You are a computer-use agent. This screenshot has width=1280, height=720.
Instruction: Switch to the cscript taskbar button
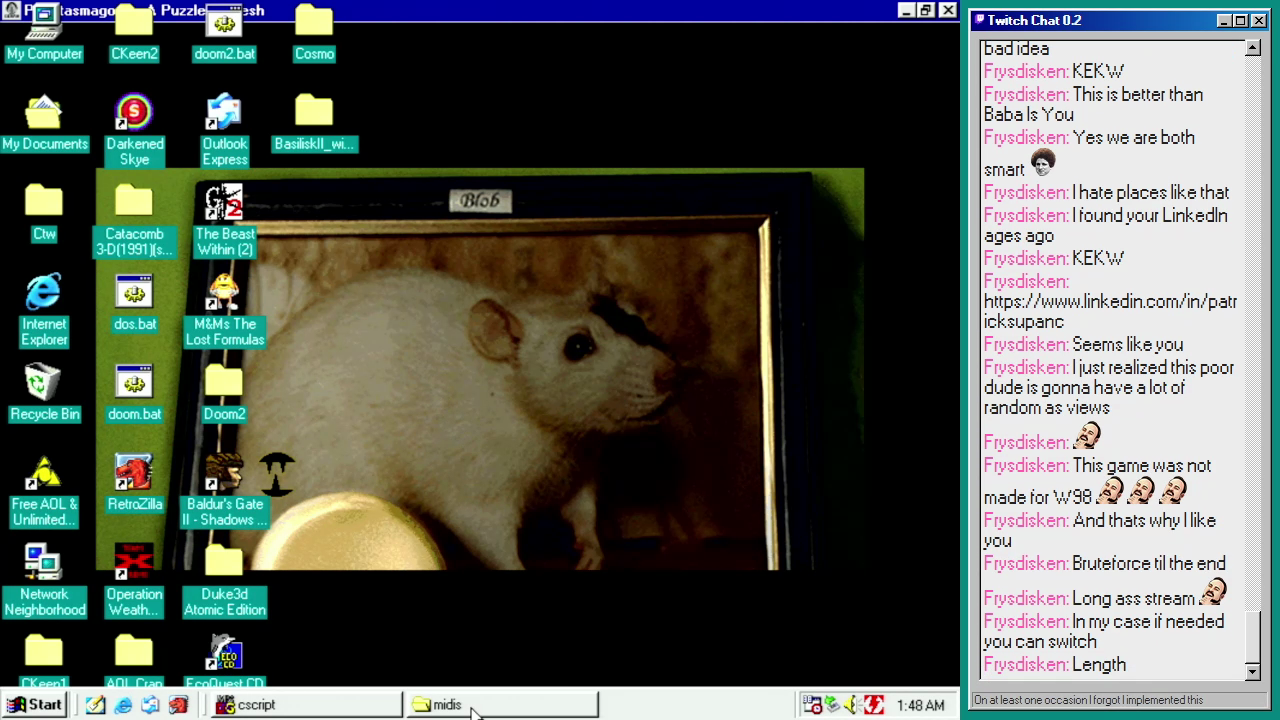click(x=306, y=705)
